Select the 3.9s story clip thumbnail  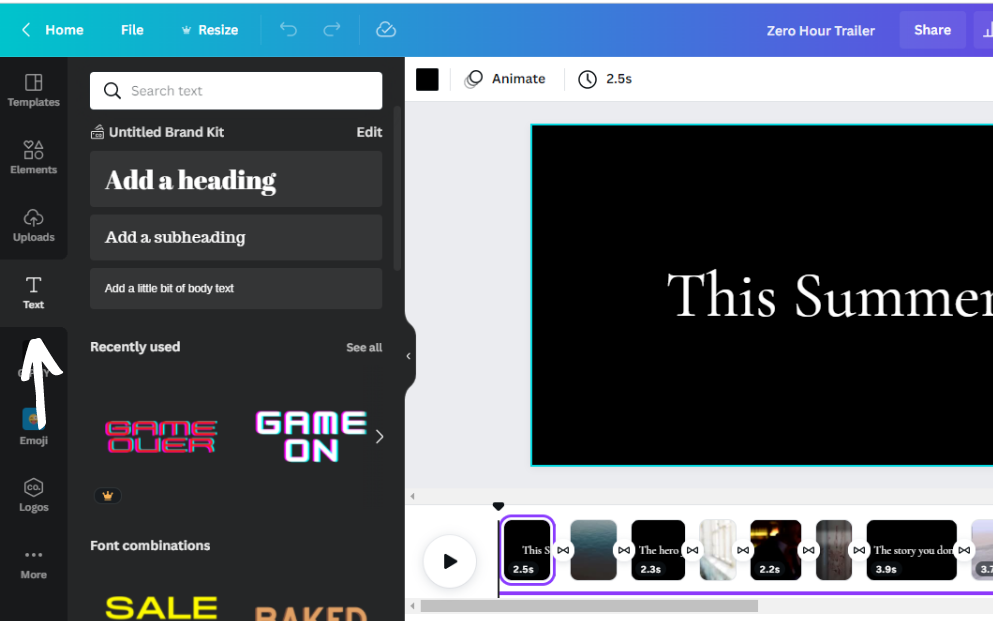[911, 550]
